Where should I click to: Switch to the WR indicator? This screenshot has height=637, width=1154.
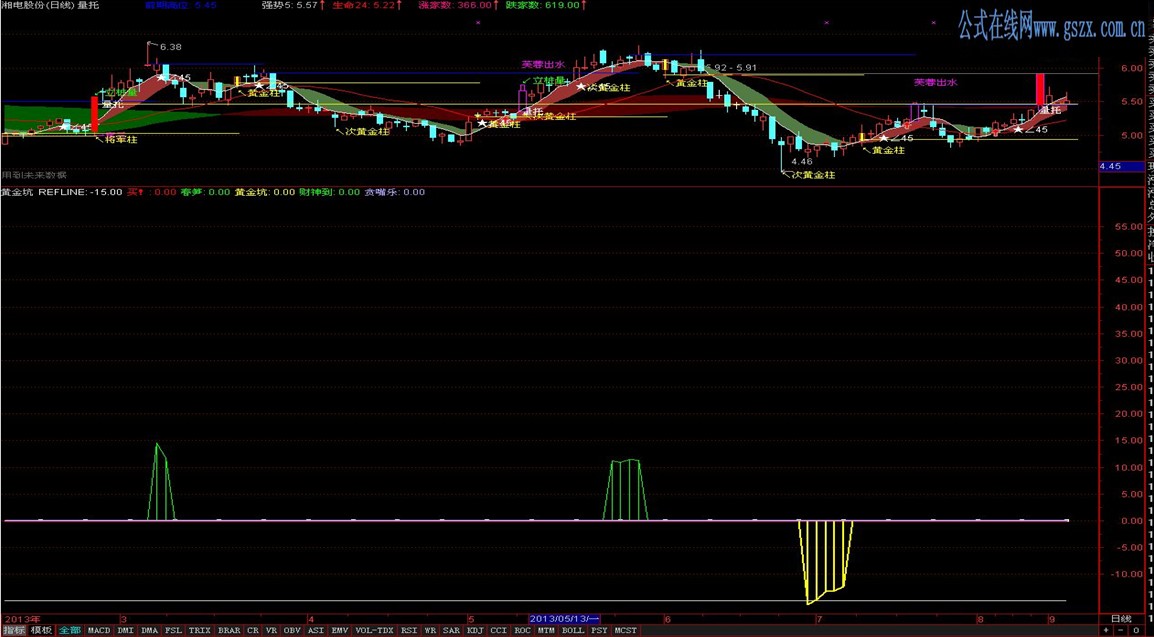[x=430, y=630]
